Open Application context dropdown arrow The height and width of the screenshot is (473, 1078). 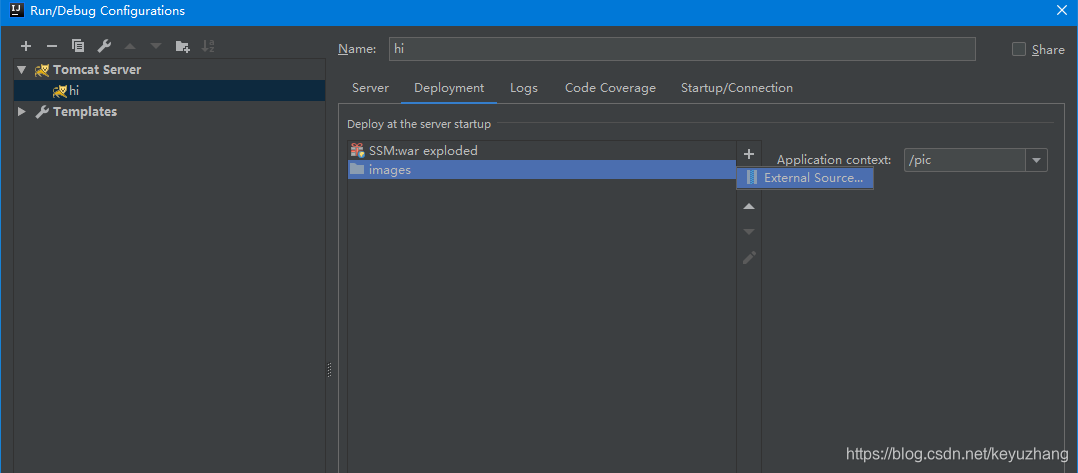[1036, 160]
